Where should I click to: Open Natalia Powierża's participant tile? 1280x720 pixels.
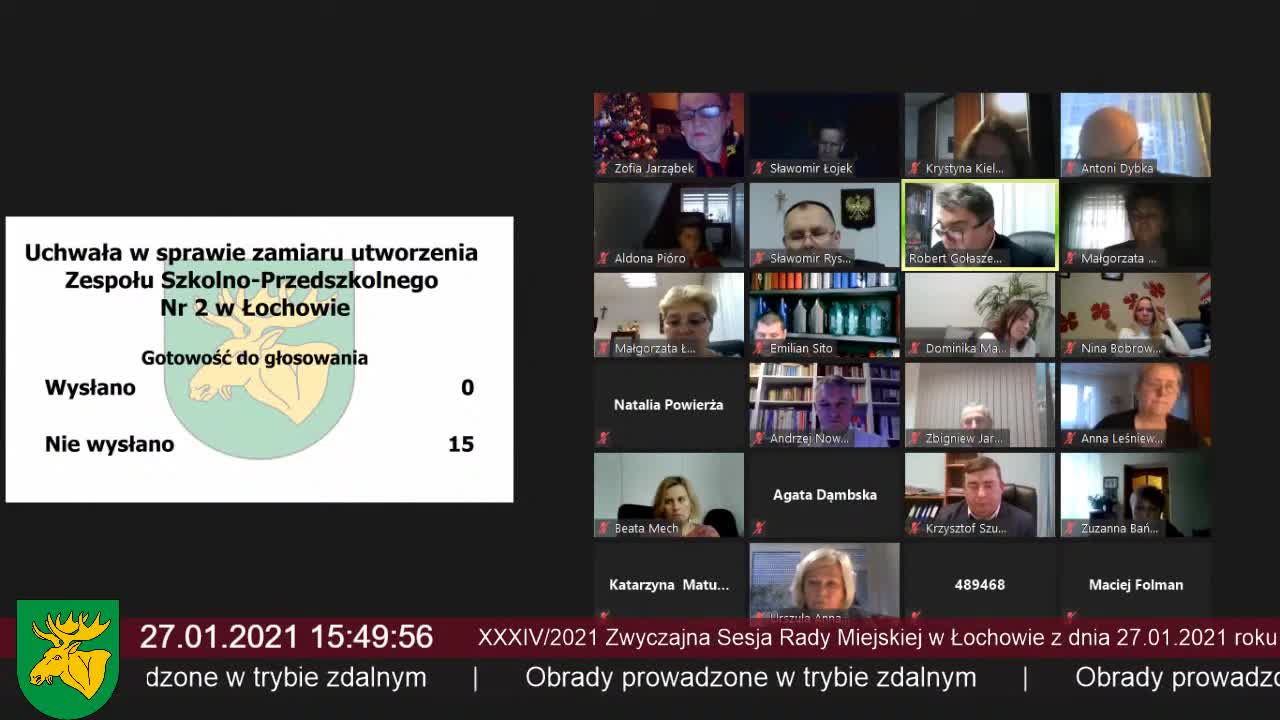tap(668, 405)
